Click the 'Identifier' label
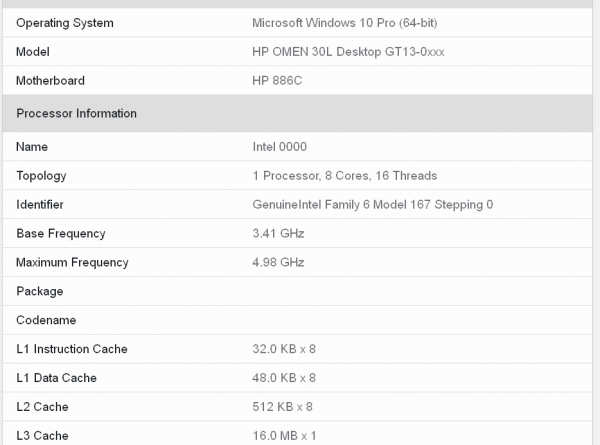 [39, 205]
